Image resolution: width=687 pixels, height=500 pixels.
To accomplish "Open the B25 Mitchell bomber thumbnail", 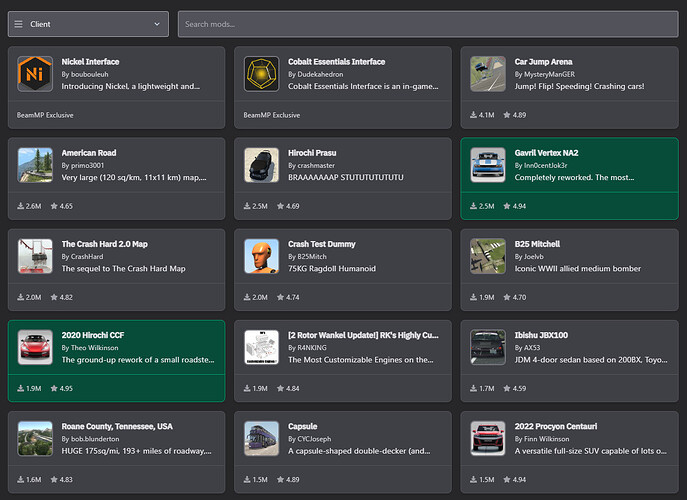I will click(x=488, y=256).
